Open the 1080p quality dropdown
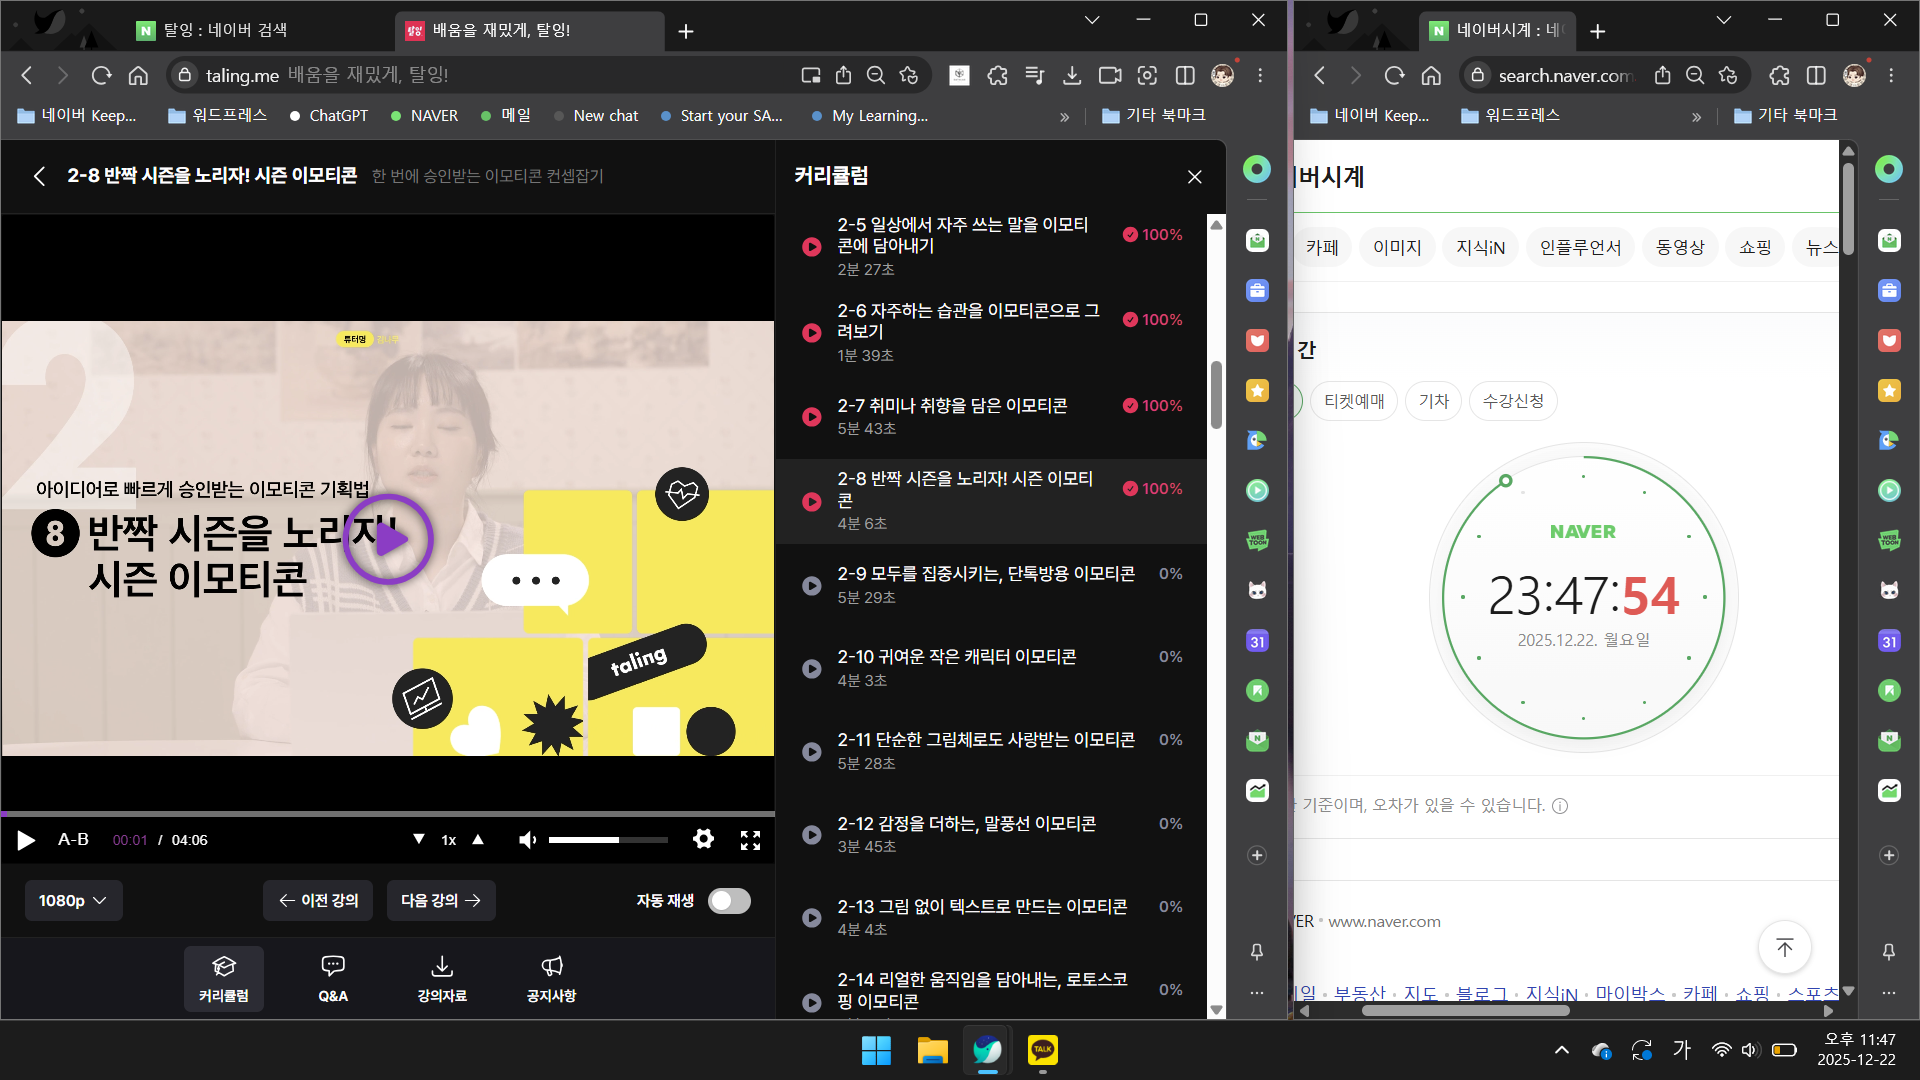 click(x=73, y=901)
